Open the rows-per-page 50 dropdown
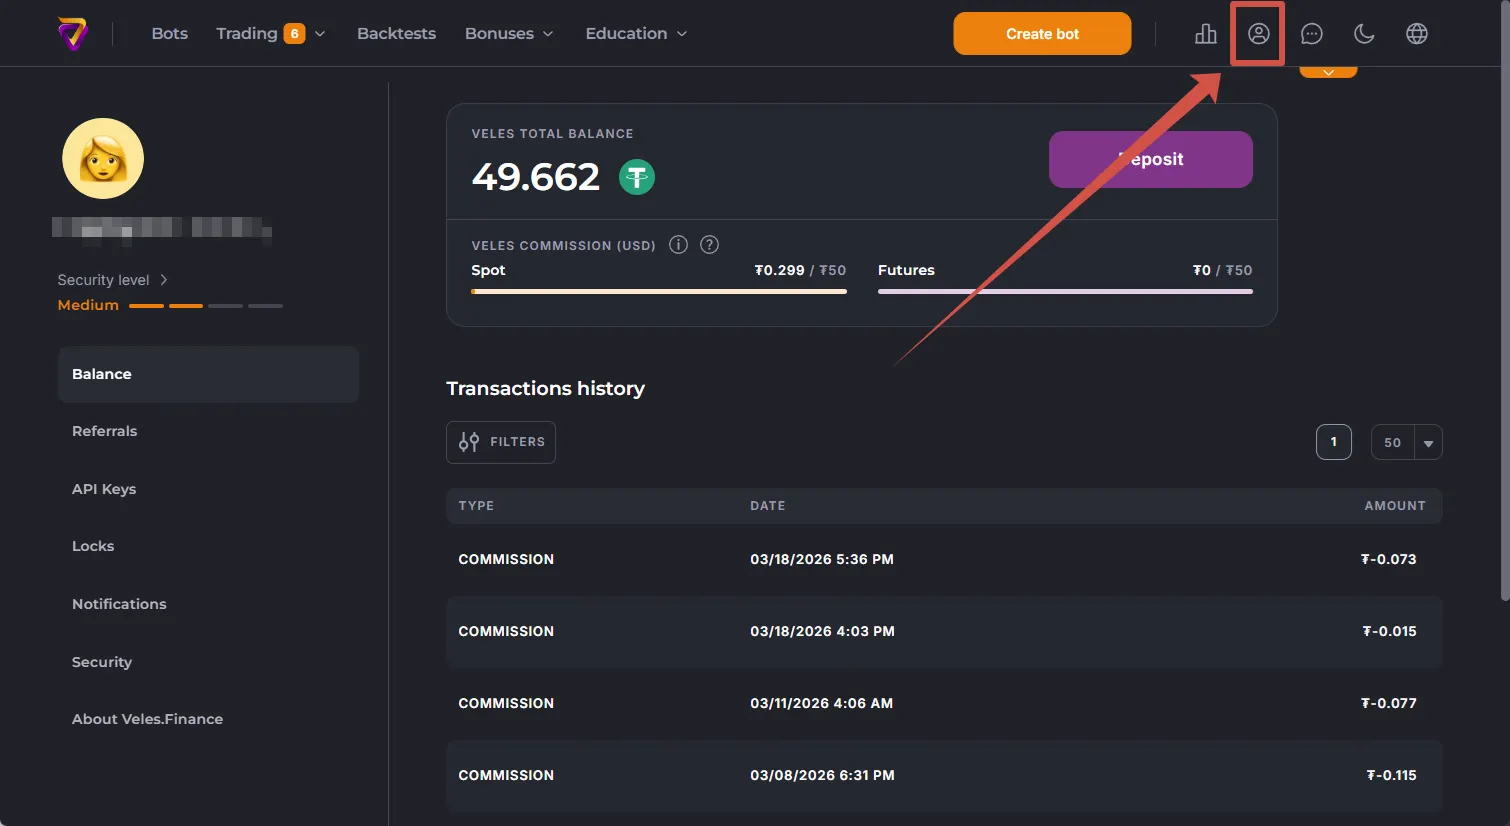This screenshot has width=1510, height=826. [x=1406, y=442]
